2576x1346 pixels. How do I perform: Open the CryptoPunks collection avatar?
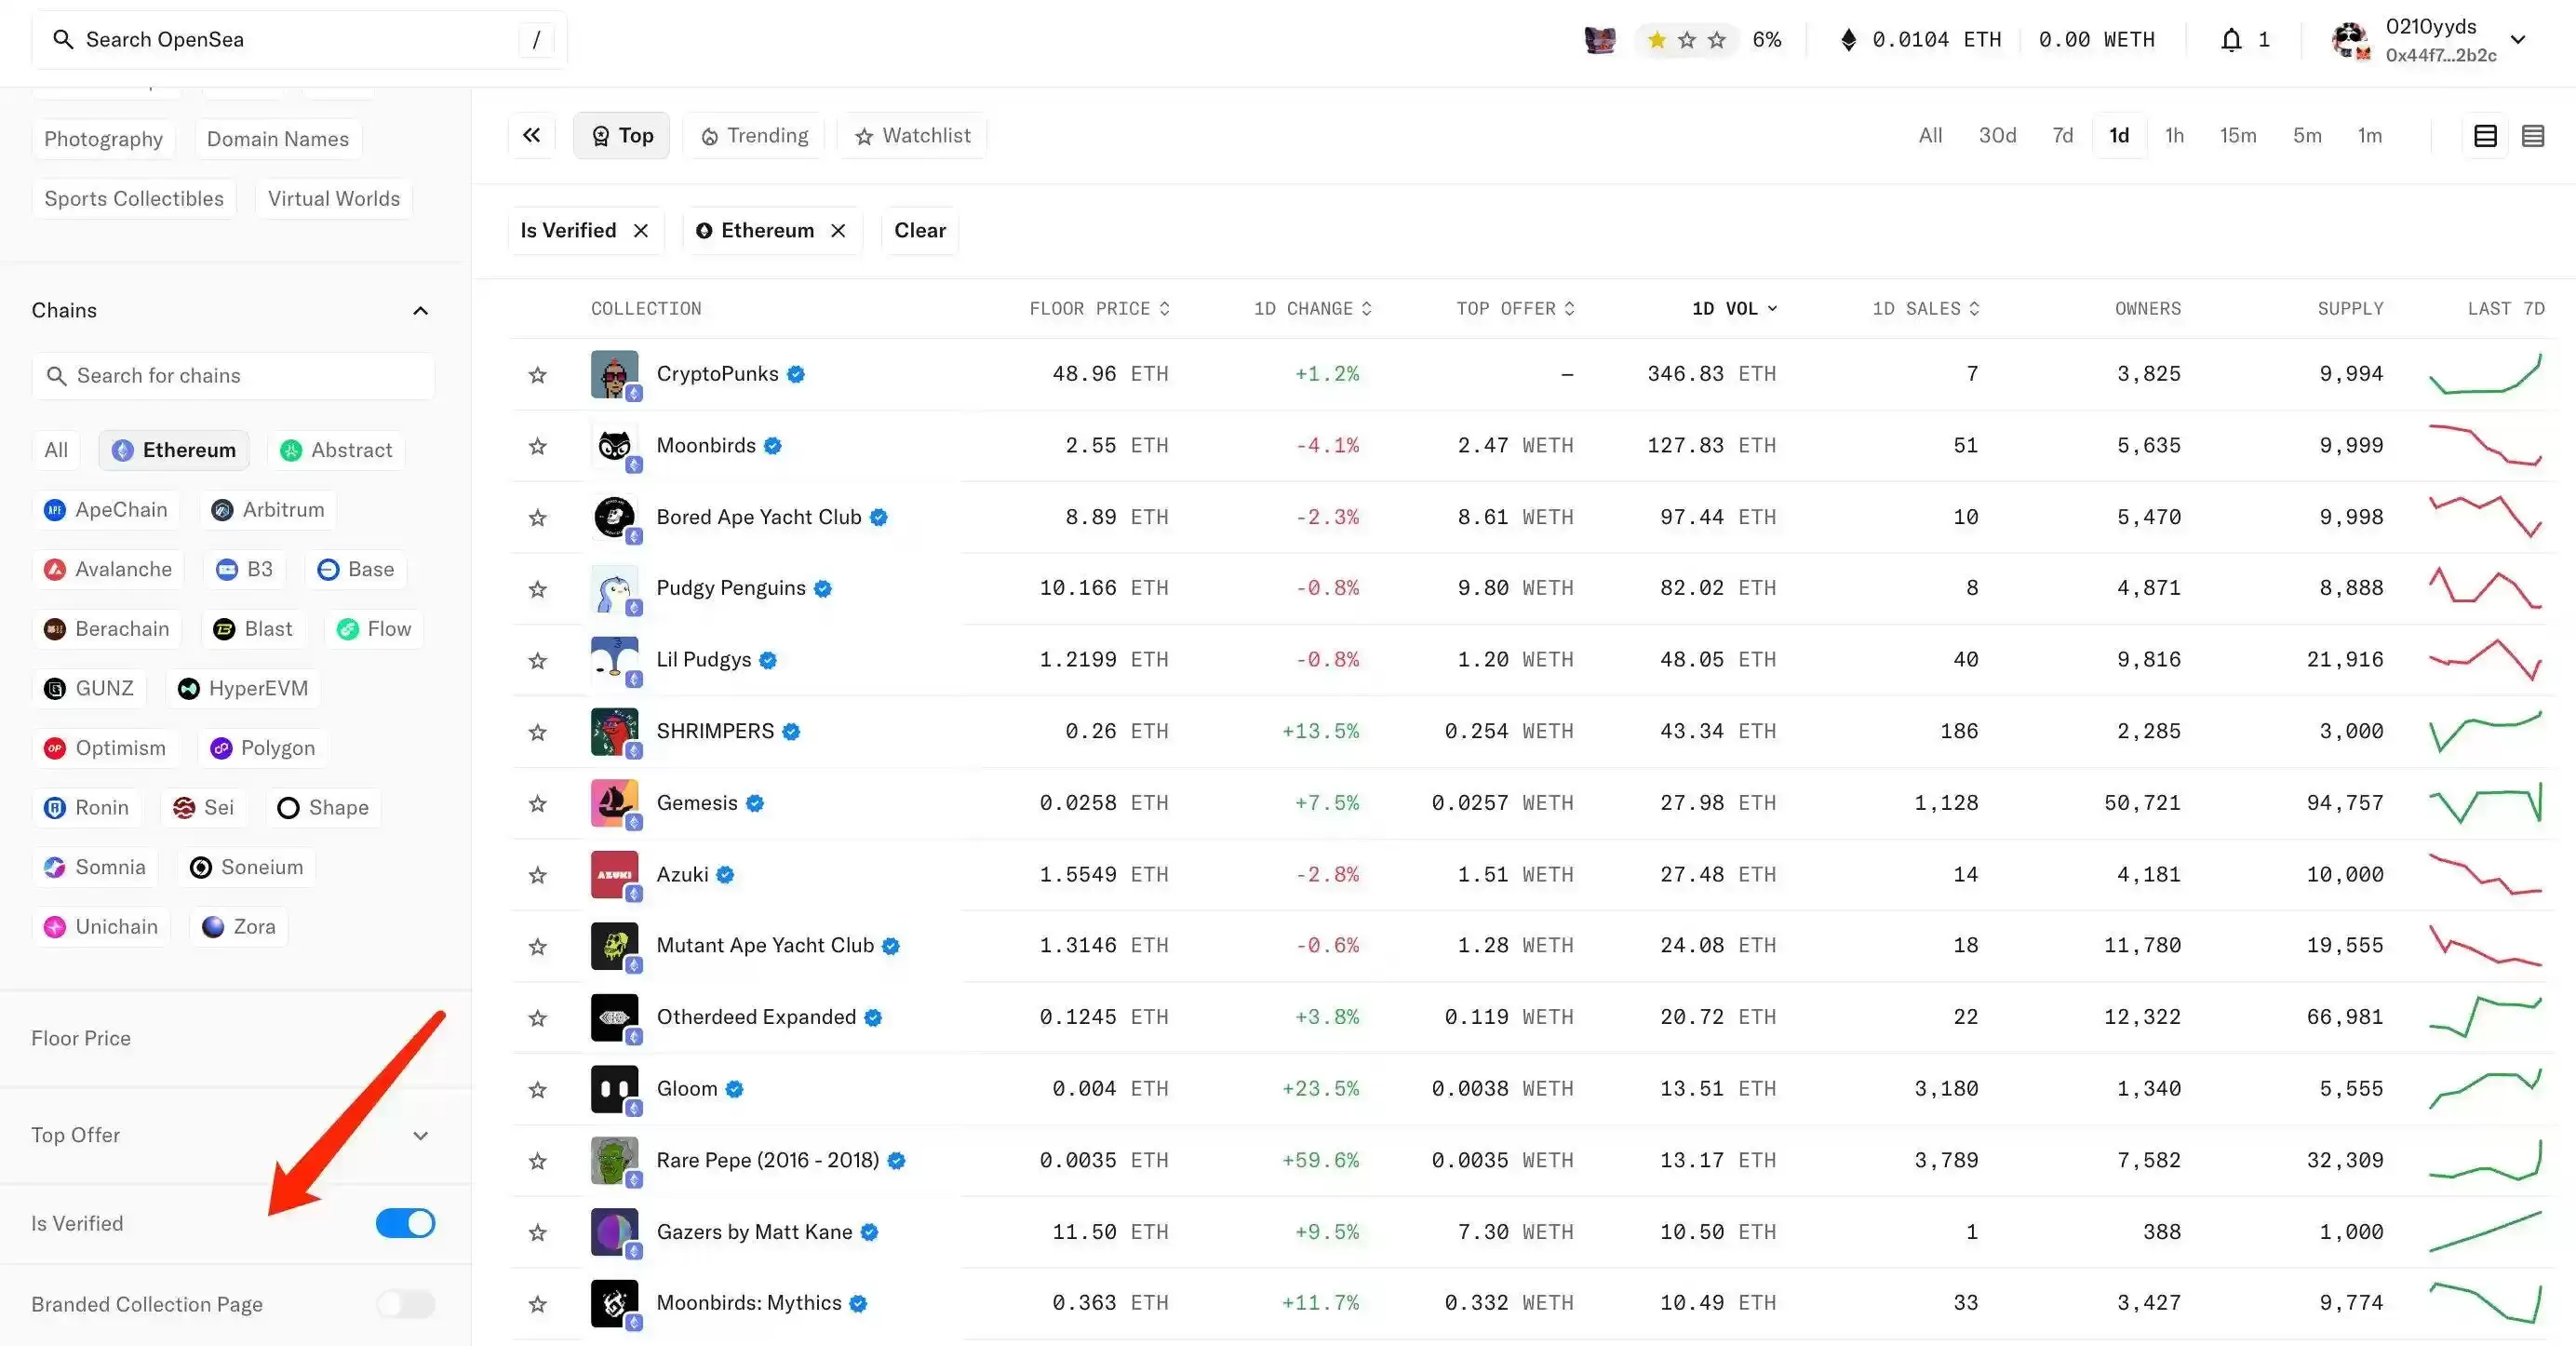pos(614,374)
